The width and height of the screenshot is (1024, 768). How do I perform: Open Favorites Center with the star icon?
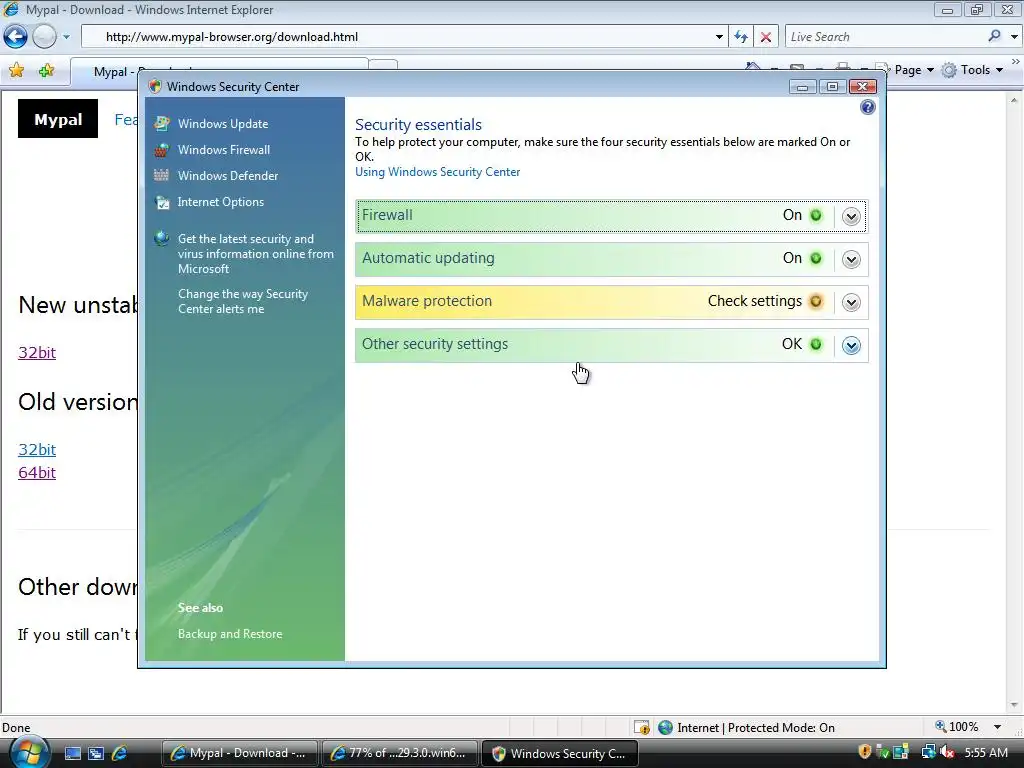[17, 70]
